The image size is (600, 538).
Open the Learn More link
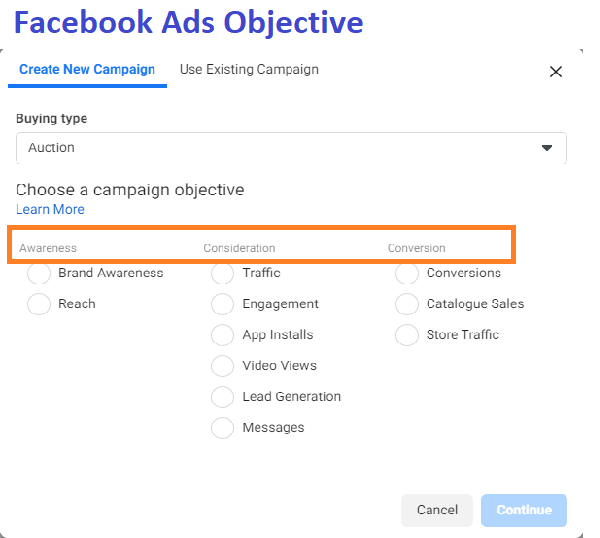tap(50, 209)
